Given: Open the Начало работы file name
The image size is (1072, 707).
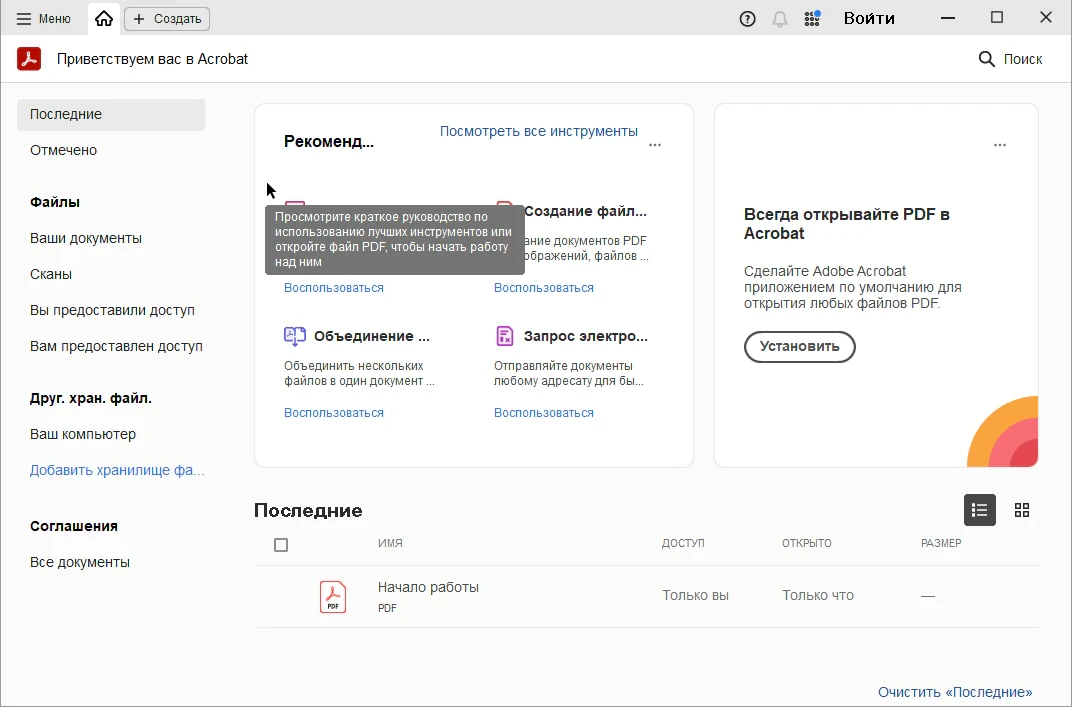Looking at the screenshot, I should click(428, 587).
